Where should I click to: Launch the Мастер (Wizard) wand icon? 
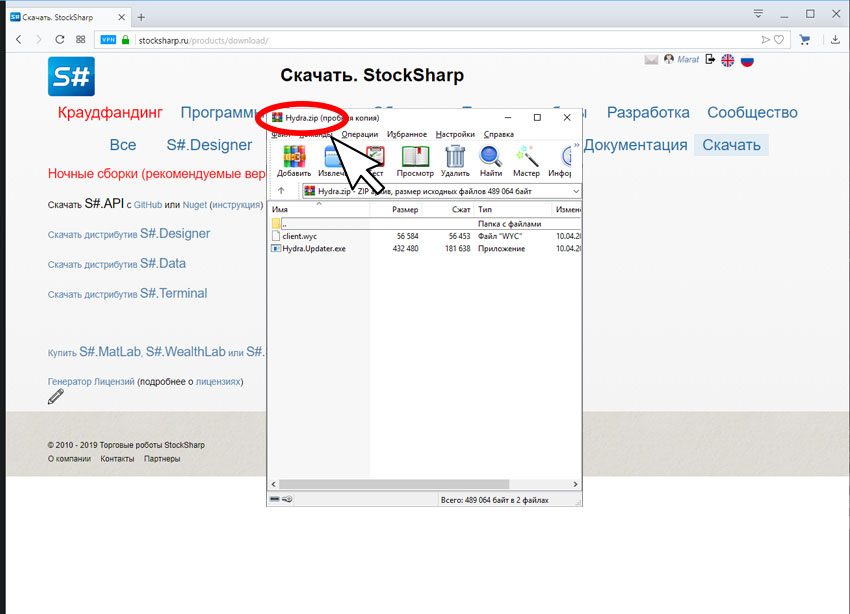526,161
